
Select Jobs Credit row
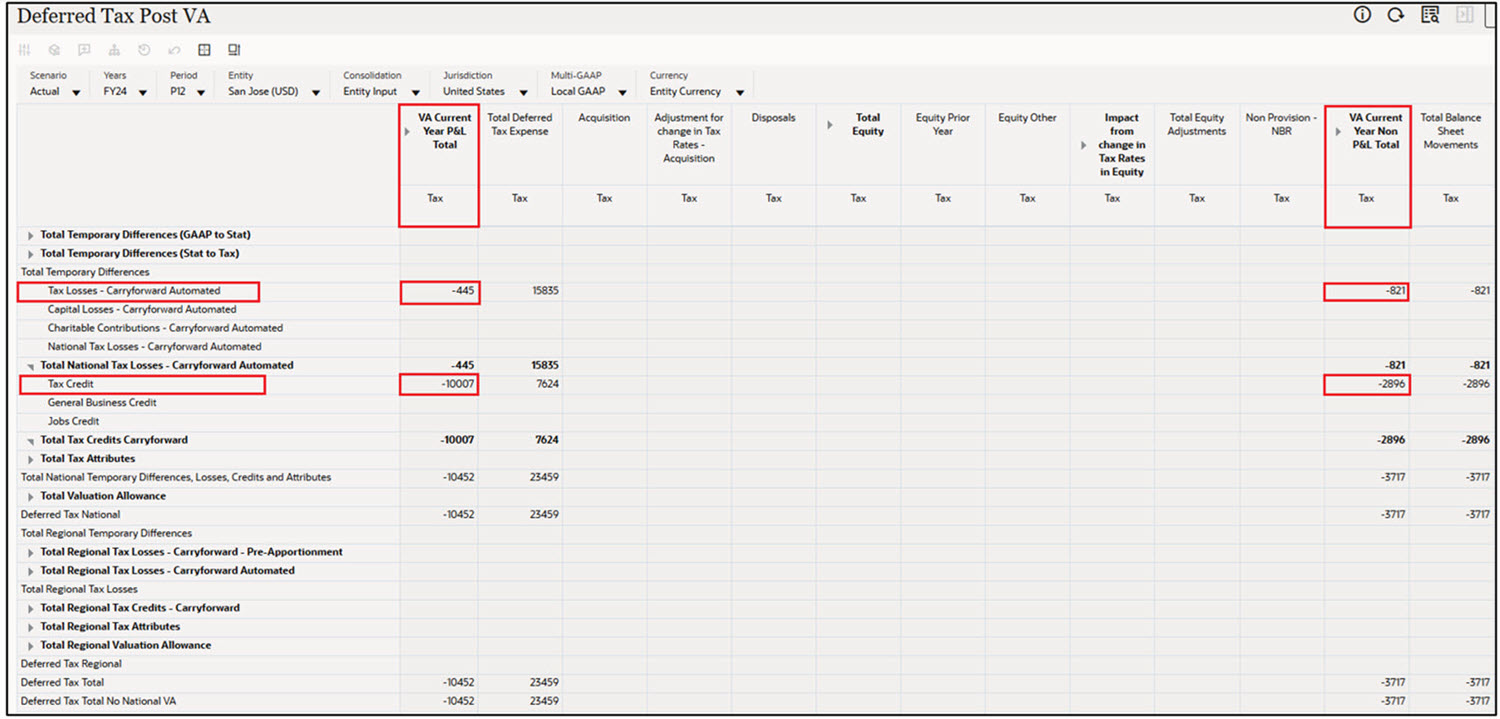click(73, 422)
